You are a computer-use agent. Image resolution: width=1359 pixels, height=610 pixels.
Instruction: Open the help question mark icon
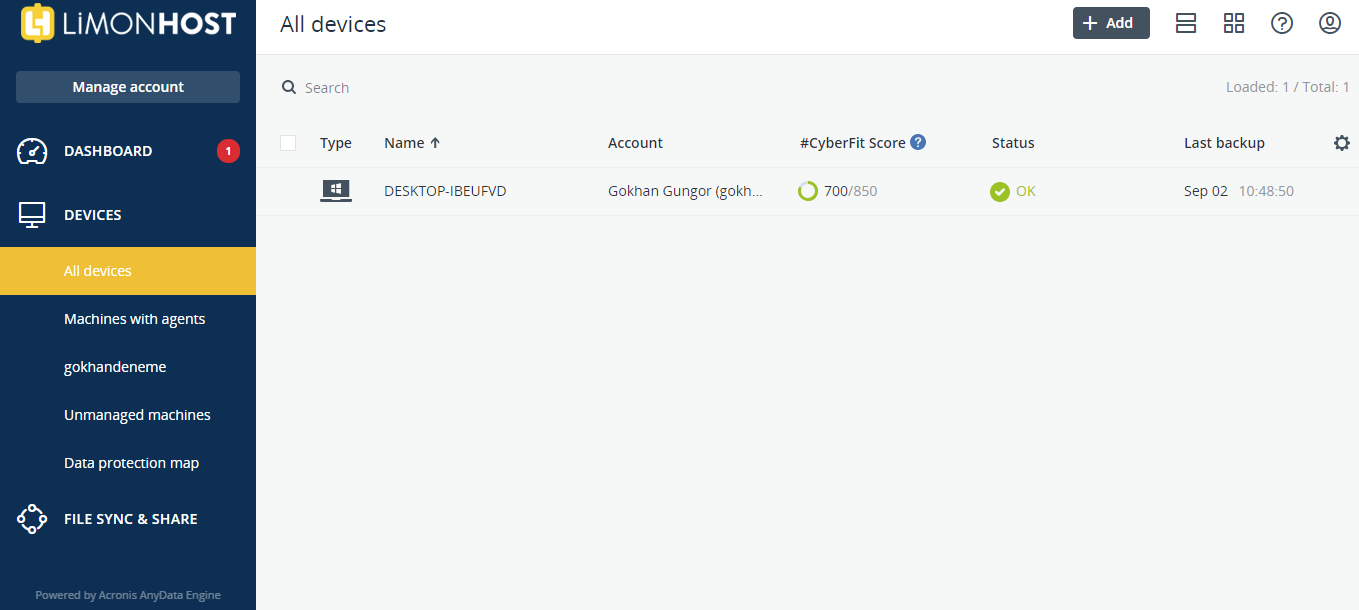pyautogui.click(x=1282, y=23)
